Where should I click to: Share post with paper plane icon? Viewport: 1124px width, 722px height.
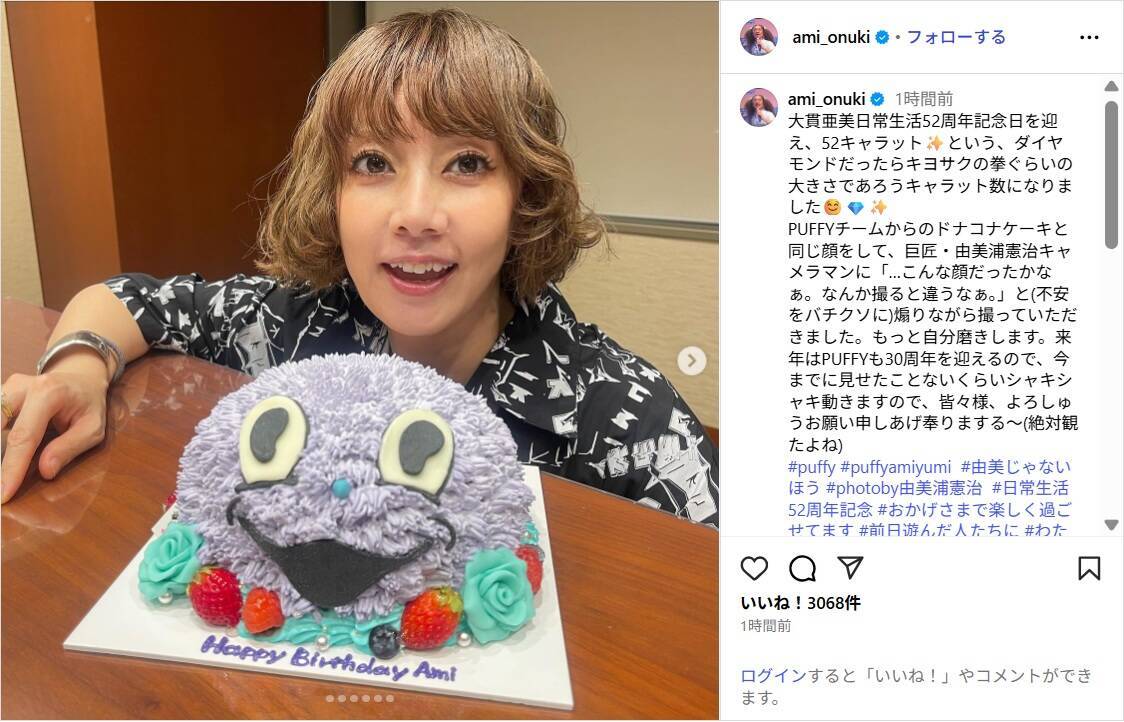point(850,568)
